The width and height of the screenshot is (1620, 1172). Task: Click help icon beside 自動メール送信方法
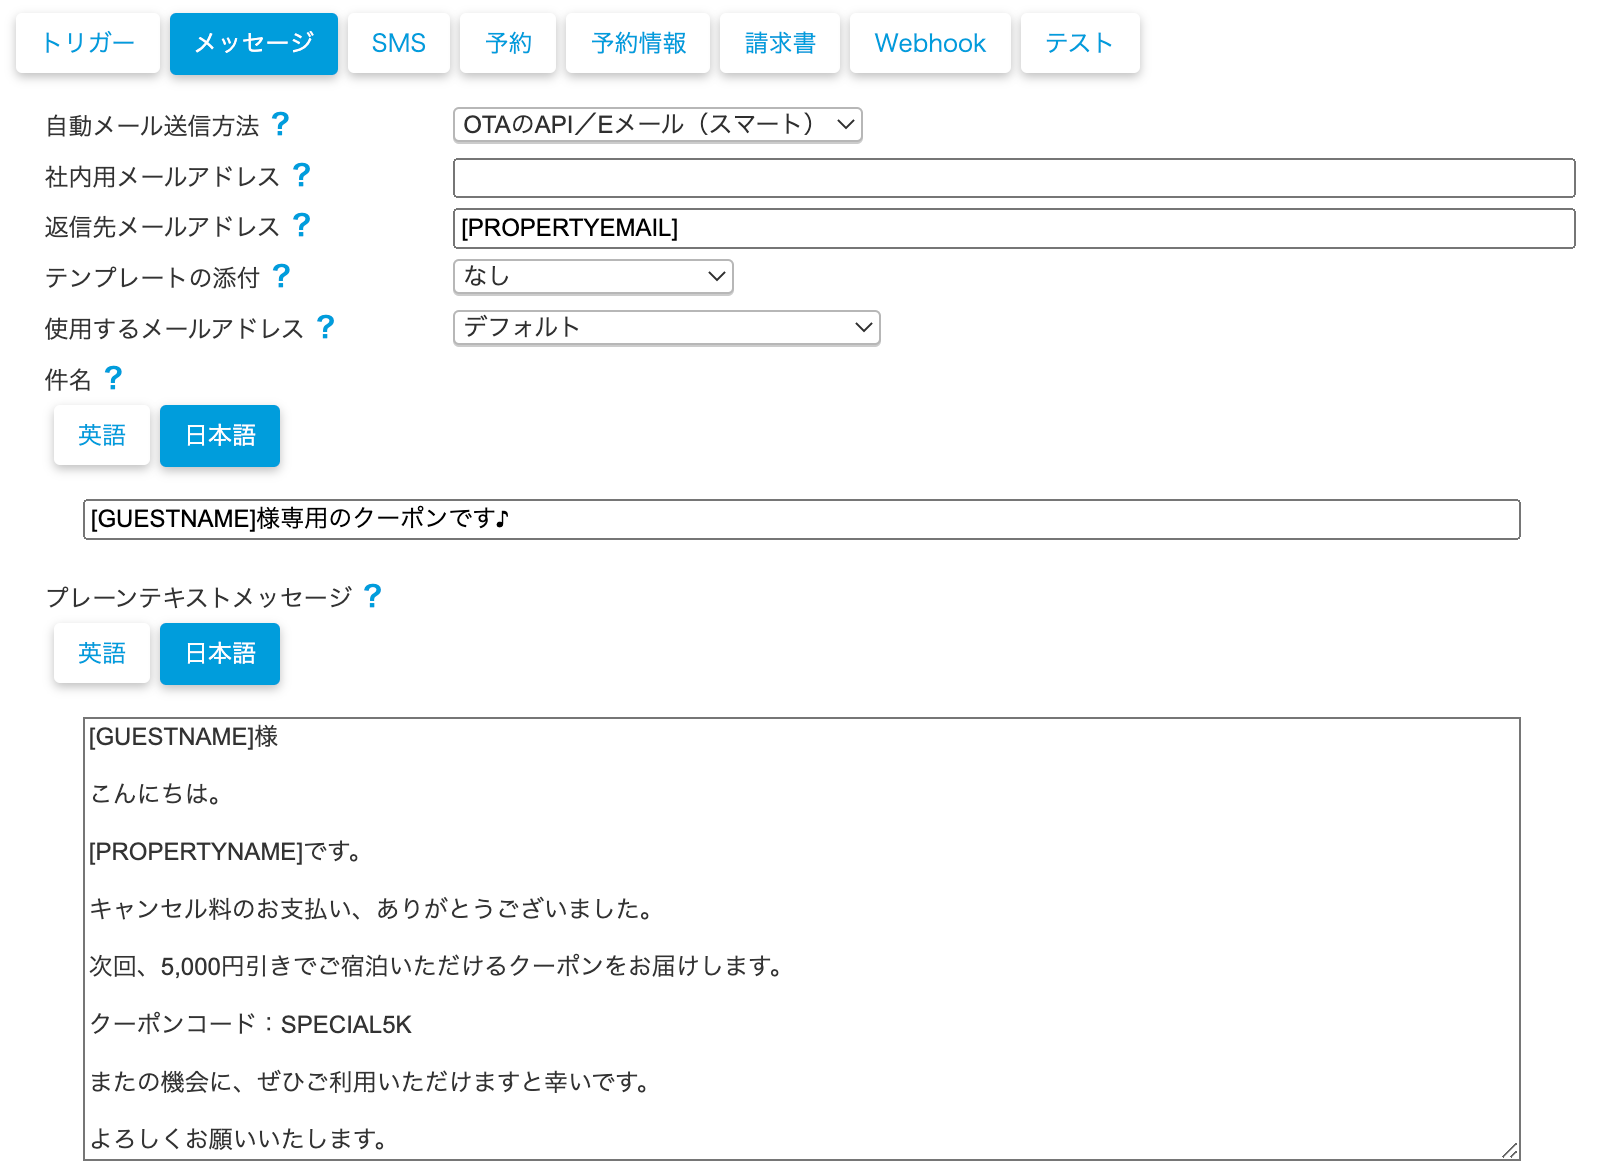[x=280, y=124]
